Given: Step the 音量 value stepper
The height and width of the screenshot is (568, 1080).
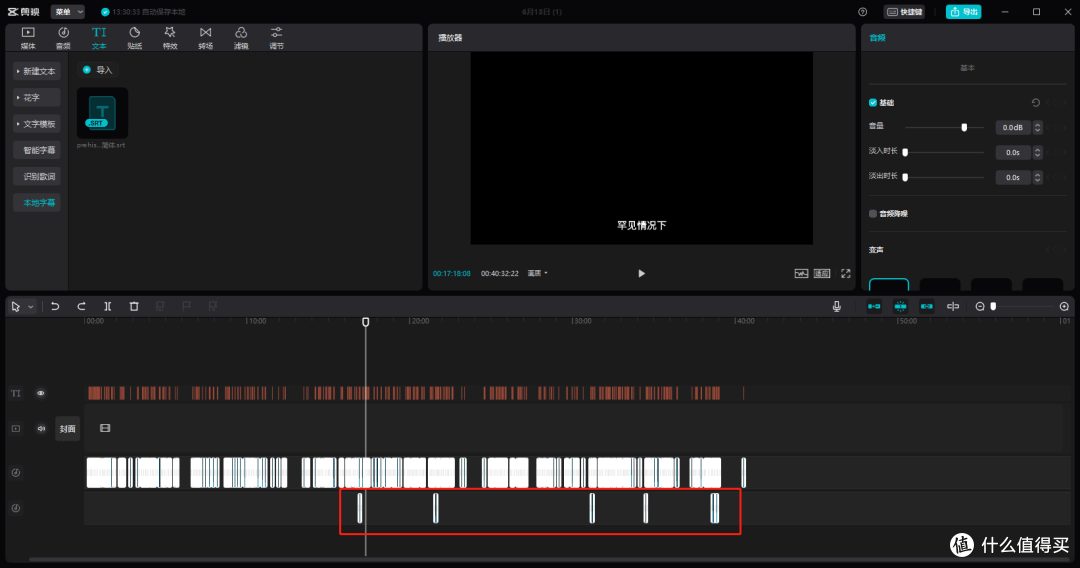Looking at the screenshot, I should coord(1037,127).
